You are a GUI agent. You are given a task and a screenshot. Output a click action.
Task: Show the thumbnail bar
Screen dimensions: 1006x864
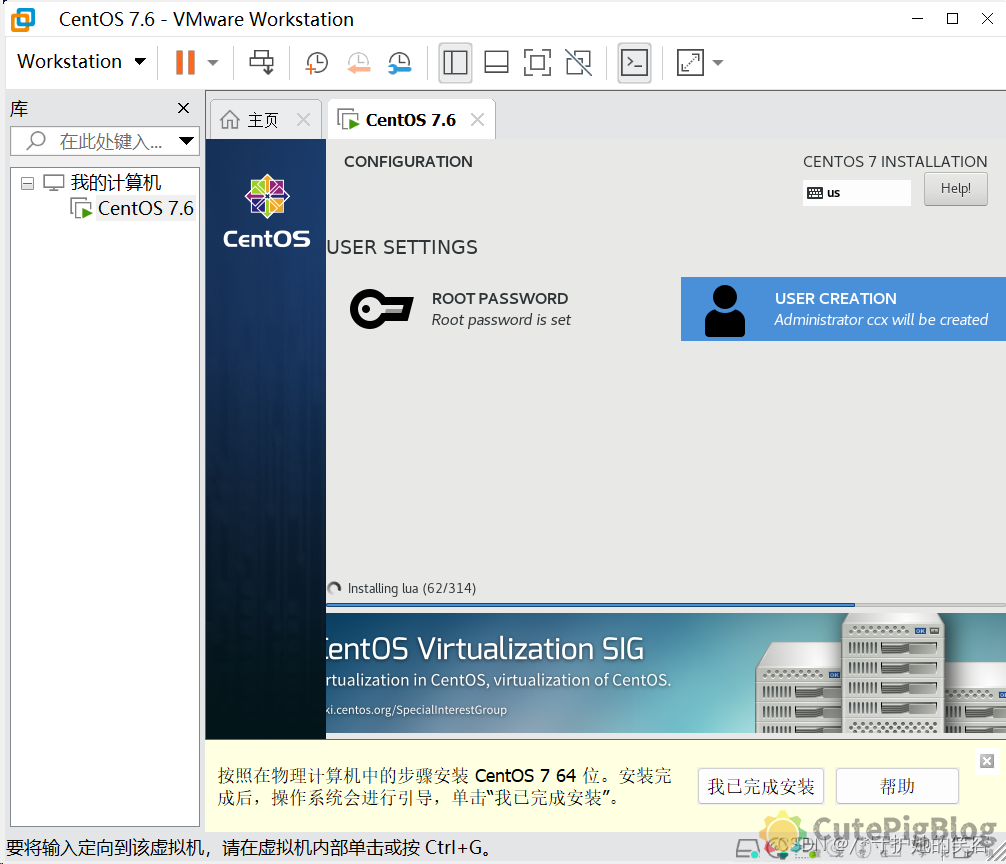[x=496, y=62]
